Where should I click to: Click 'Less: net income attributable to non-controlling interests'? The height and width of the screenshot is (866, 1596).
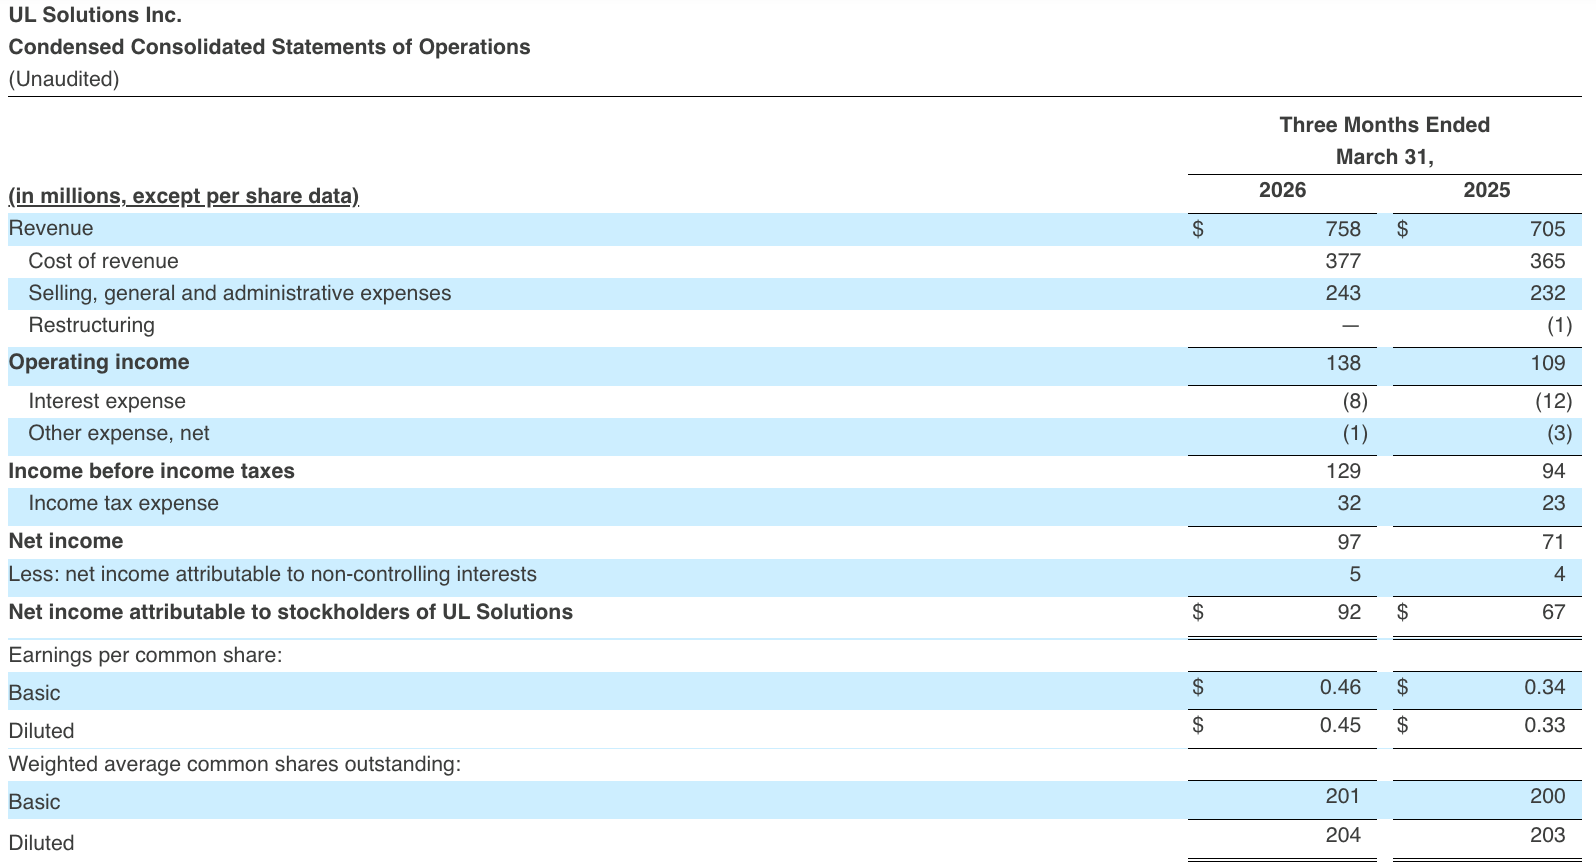point(272,574)
